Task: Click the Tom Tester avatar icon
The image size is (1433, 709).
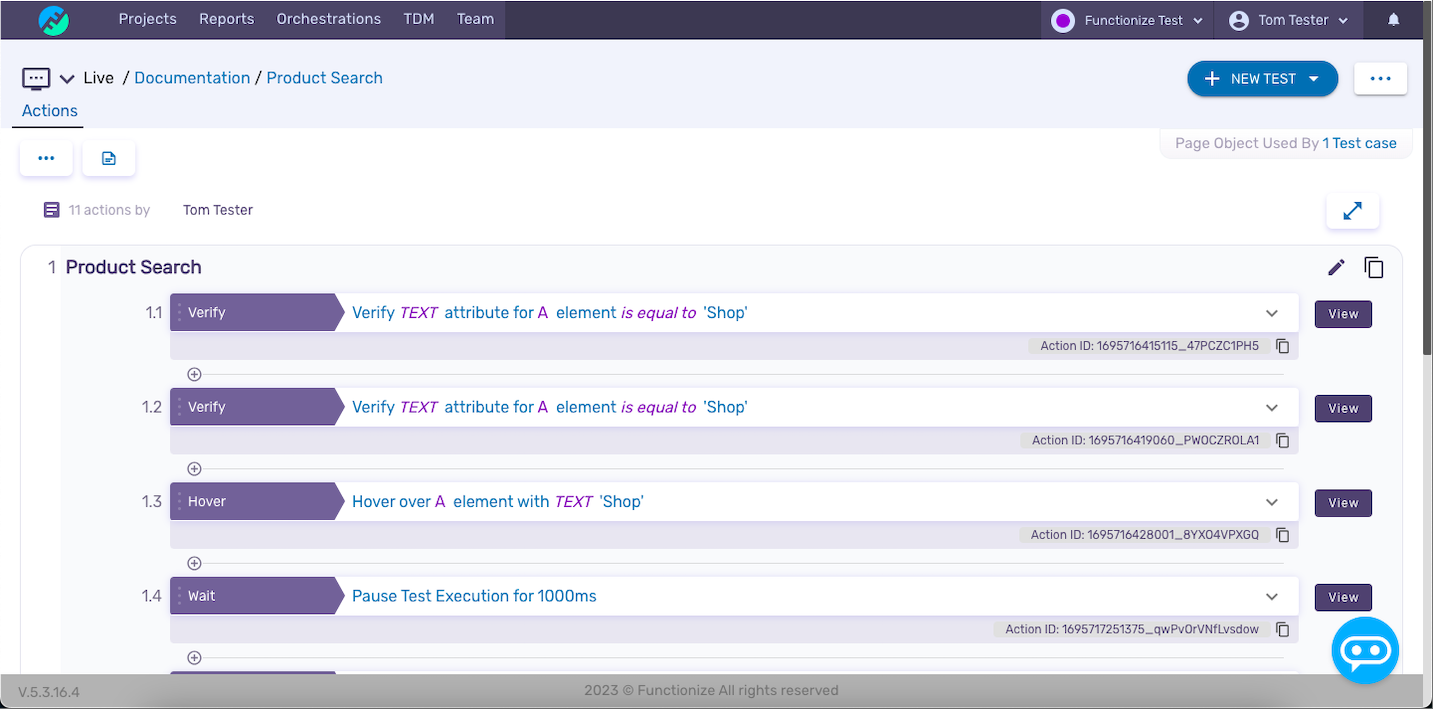Action: (1239, 20)
